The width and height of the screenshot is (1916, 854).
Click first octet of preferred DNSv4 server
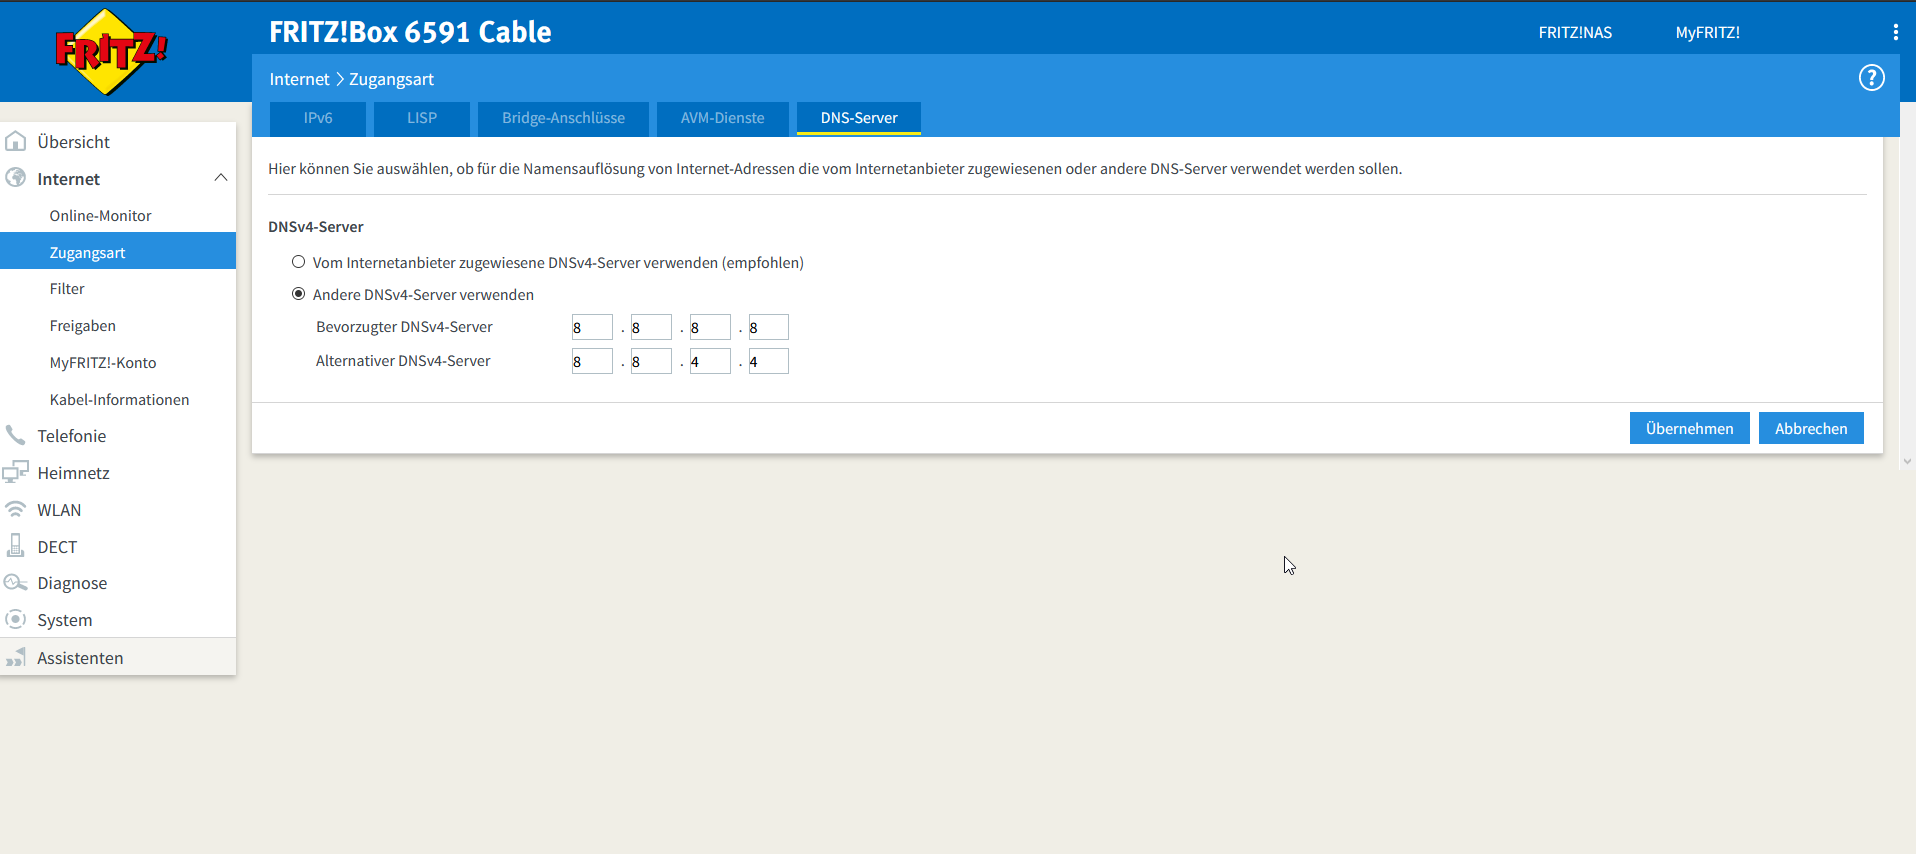point(592,327)
